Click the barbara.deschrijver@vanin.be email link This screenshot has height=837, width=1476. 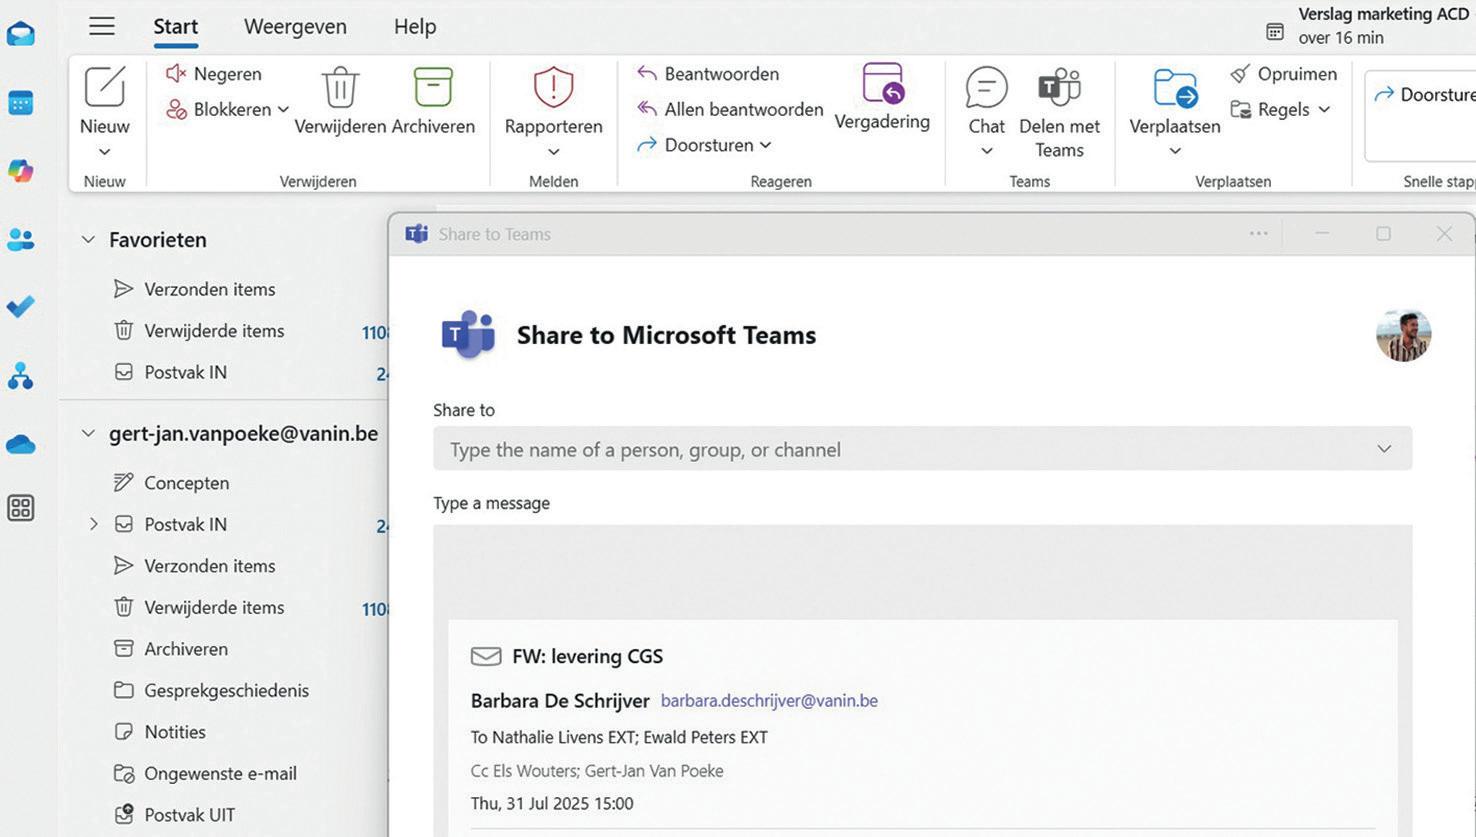coord(769,701)
